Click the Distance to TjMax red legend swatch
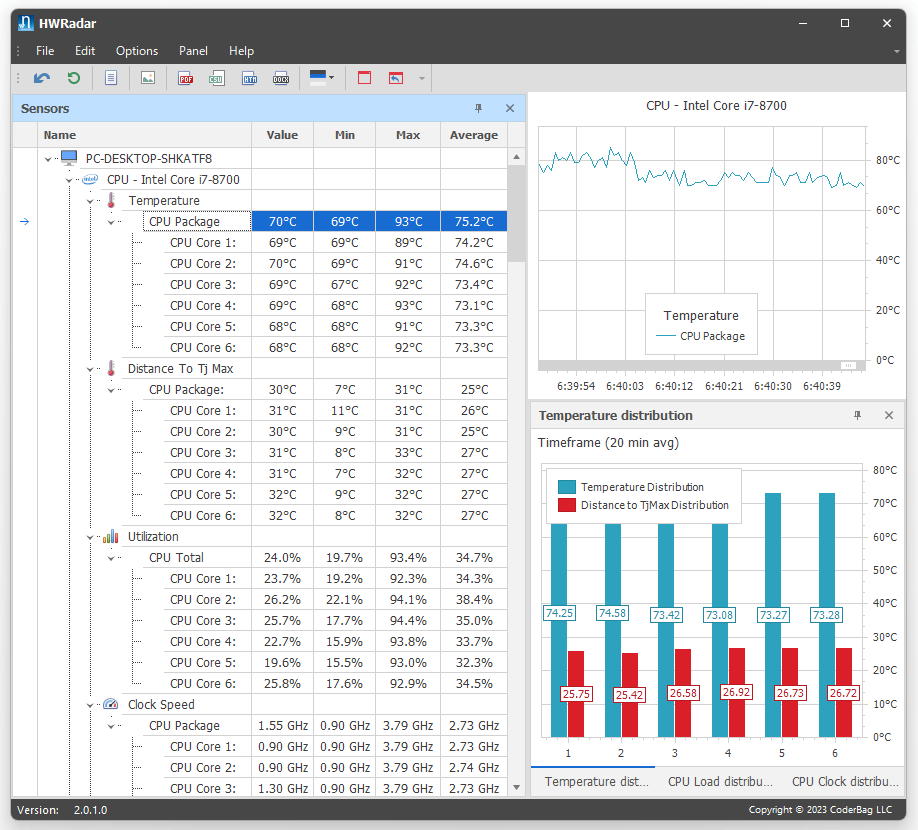 (x=567, y=505)
